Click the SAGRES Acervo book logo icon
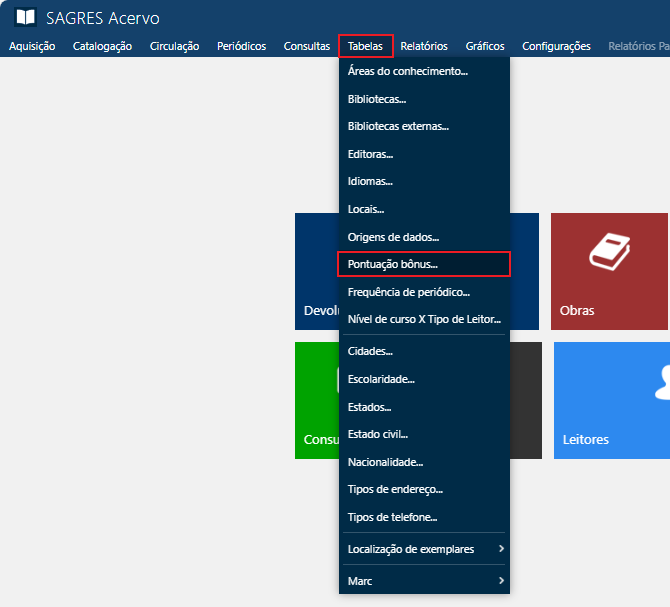Viewport: 670px width, 607px height. (x=25, y=18)
